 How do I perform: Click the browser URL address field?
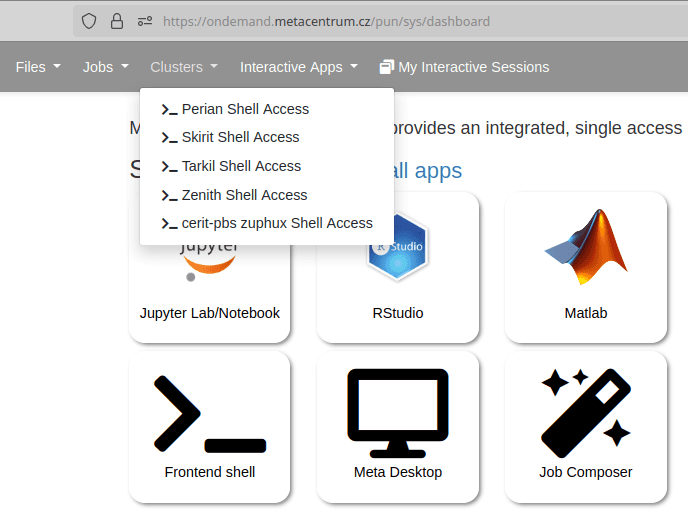400,20
